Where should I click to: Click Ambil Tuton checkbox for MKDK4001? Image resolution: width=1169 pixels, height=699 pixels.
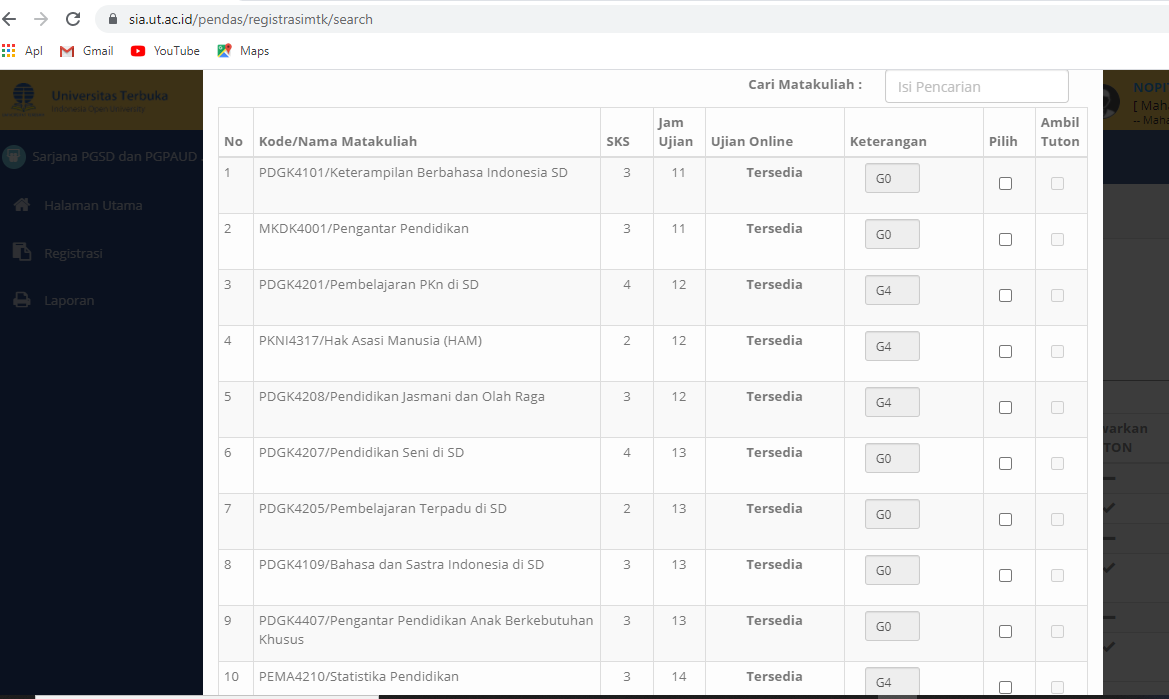[x=1057, y=239]
